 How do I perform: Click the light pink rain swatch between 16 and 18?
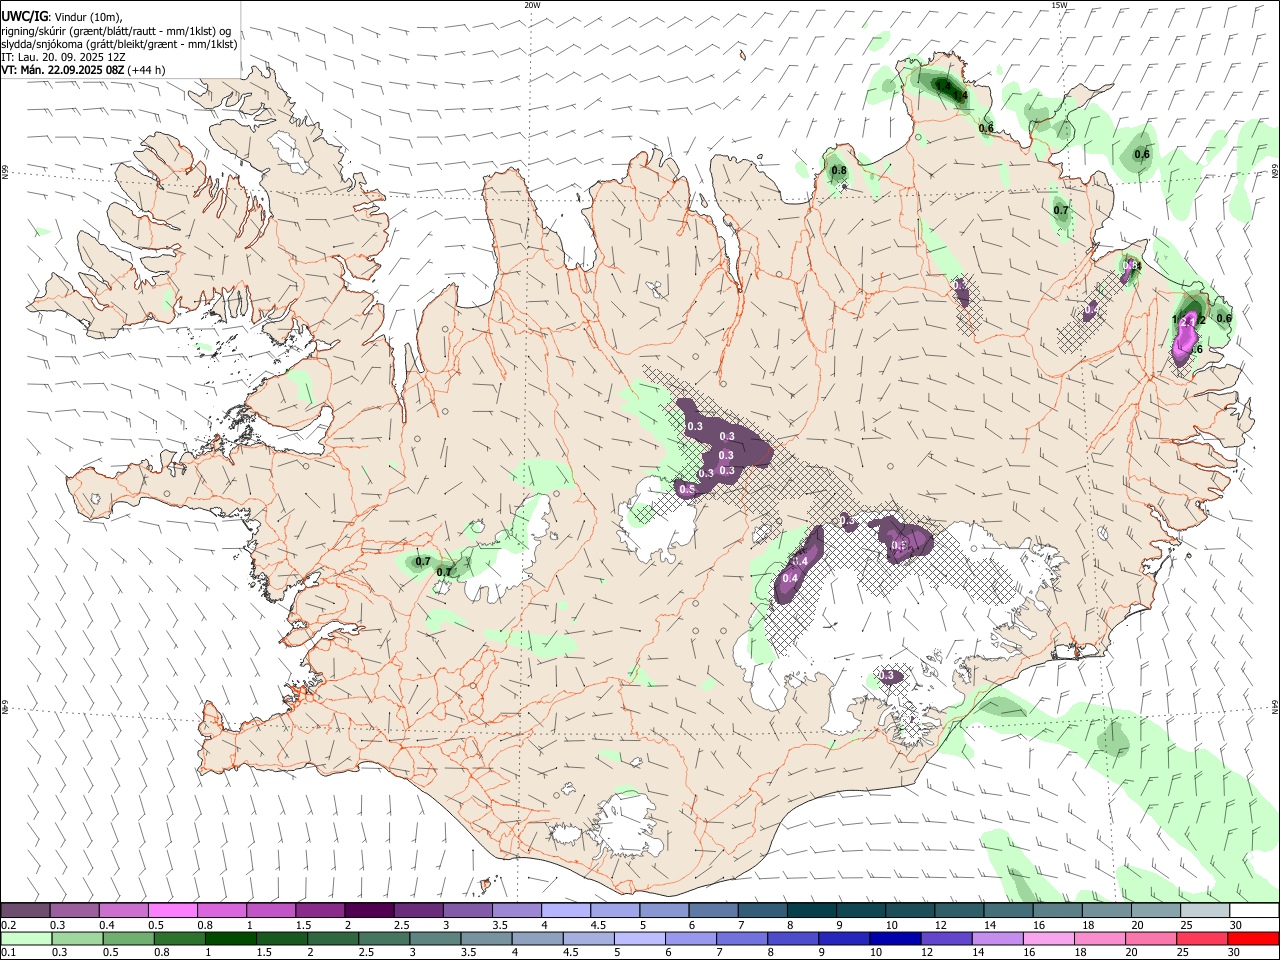tap(1049, 938)
